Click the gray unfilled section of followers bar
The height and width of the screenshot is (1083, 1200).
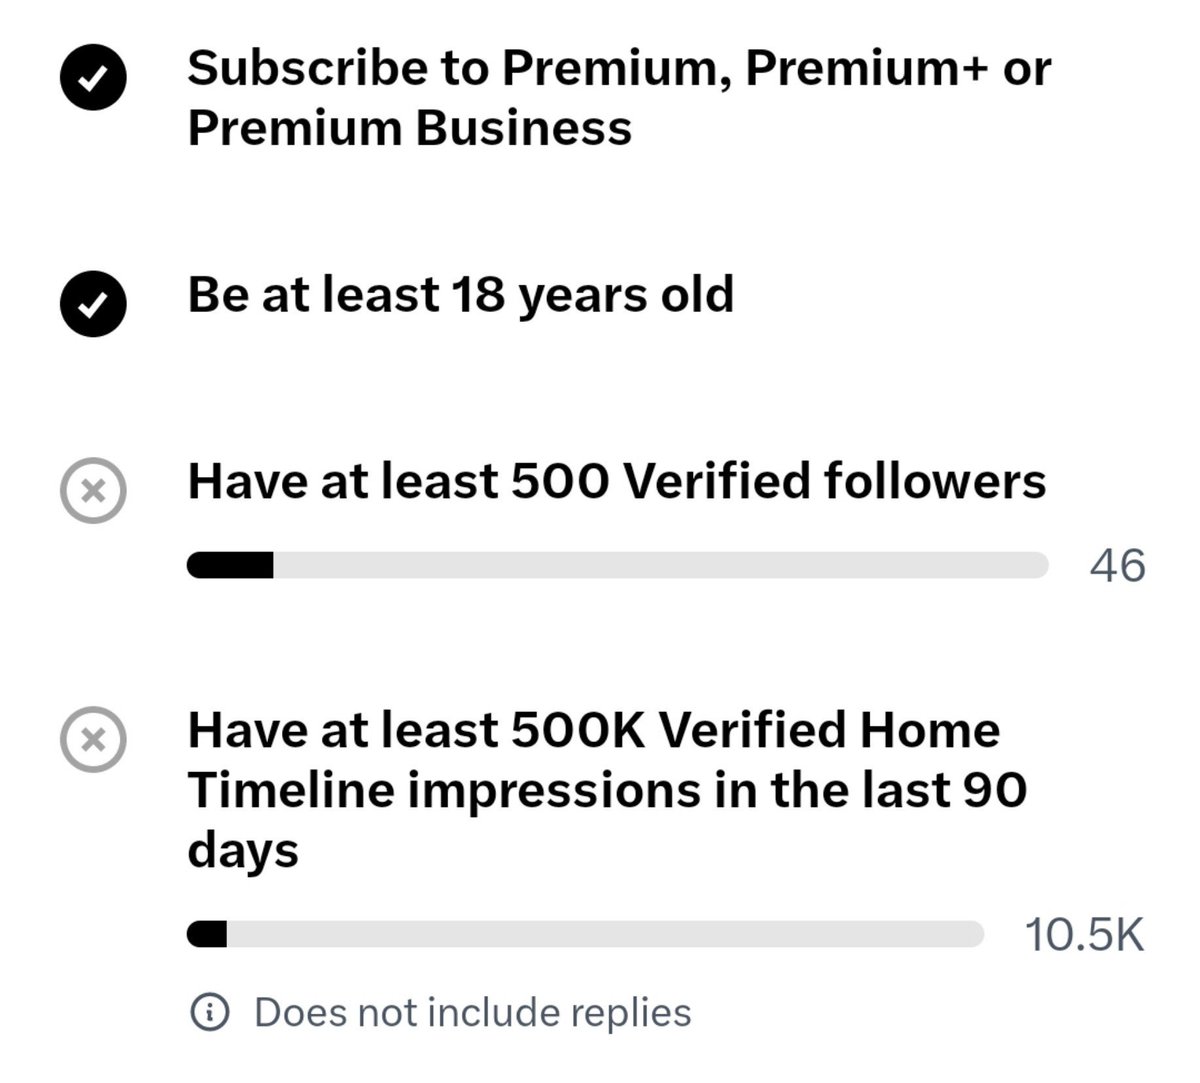[x=660, y=565]
